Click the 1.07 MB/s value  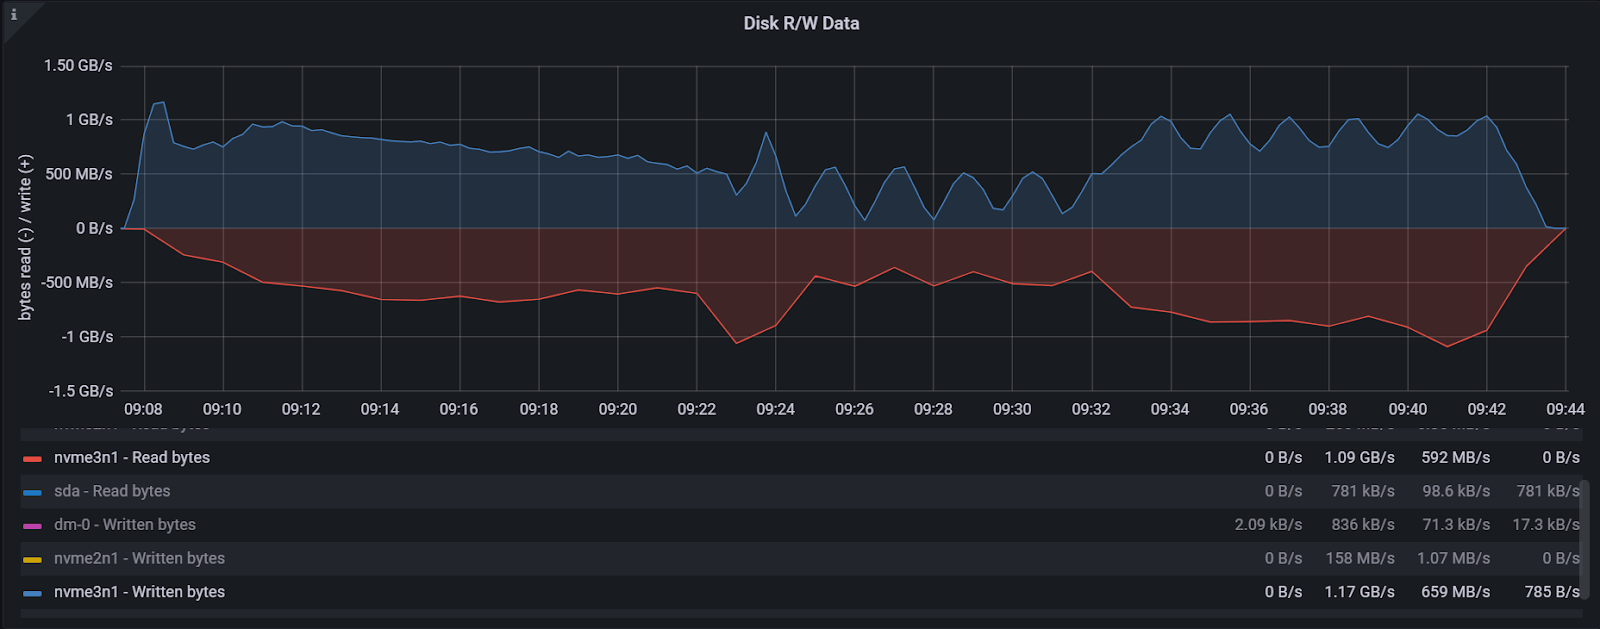[x=1453, y=558]
